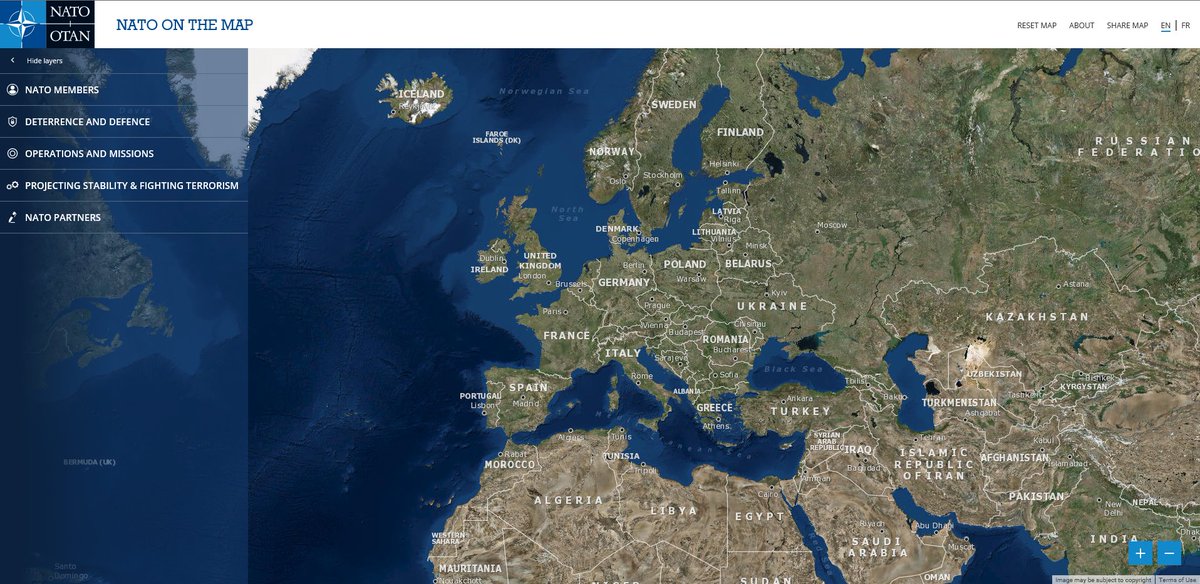The height and width of the screenshot is (584, 1200).
Task: Switch language to EN
Action: pos(1166,25)
